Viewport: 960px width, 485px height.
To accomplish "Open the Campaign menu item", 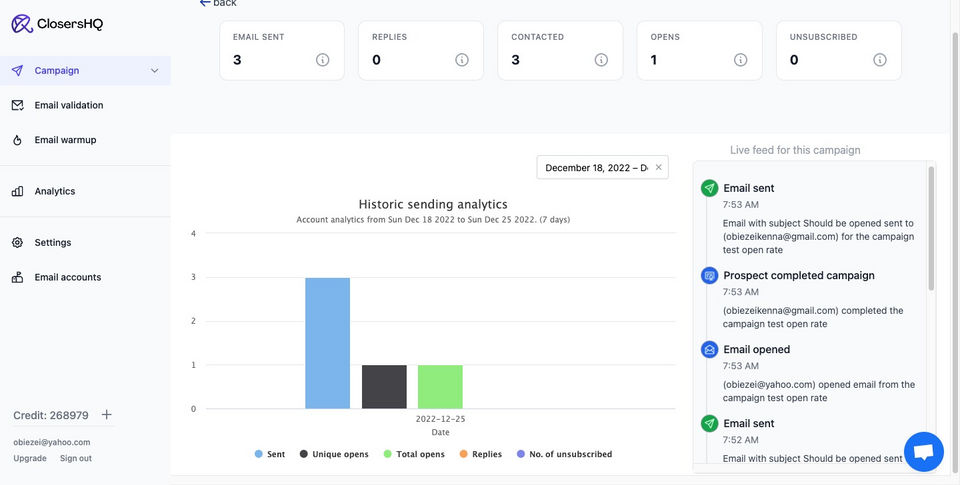I will [85, 70].
